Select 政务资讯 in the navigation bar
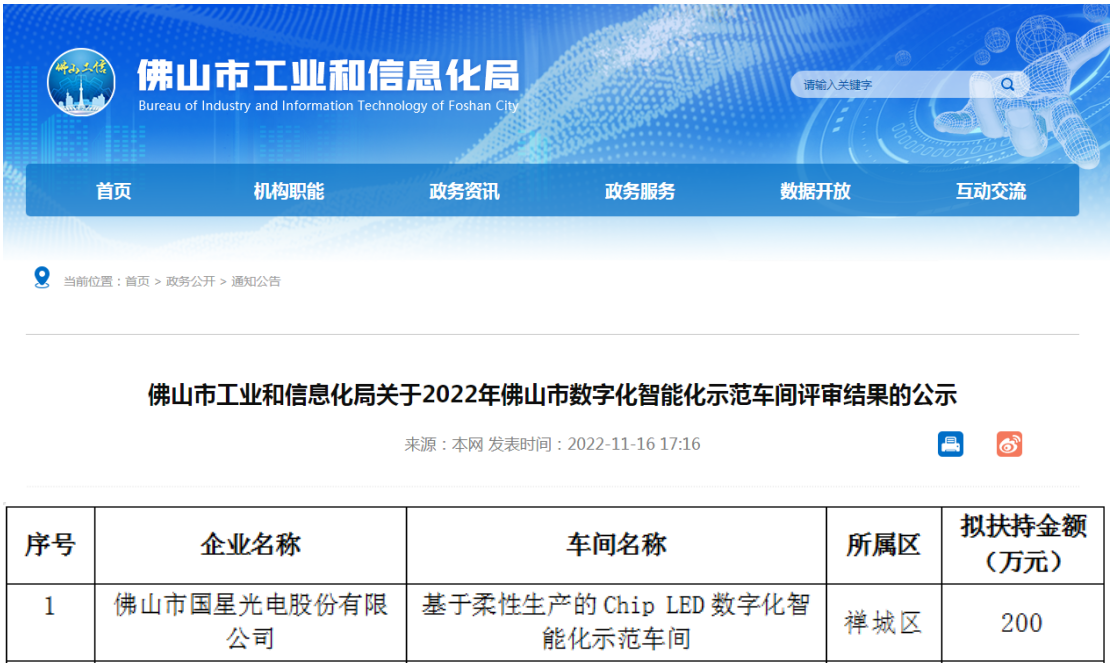The width and height of the screenshot is (1113, 663). [464, 191]
